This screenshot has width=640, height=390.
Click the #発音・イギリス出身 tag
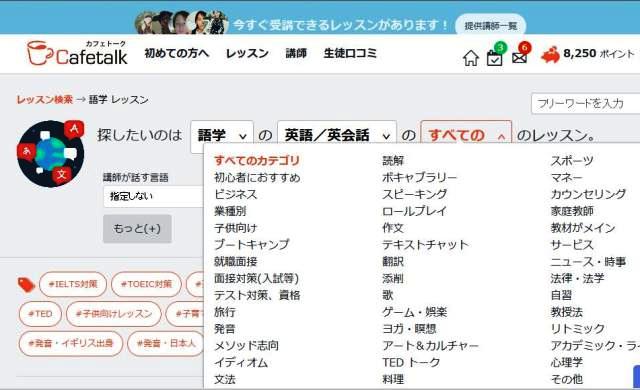tap(71, 343)
